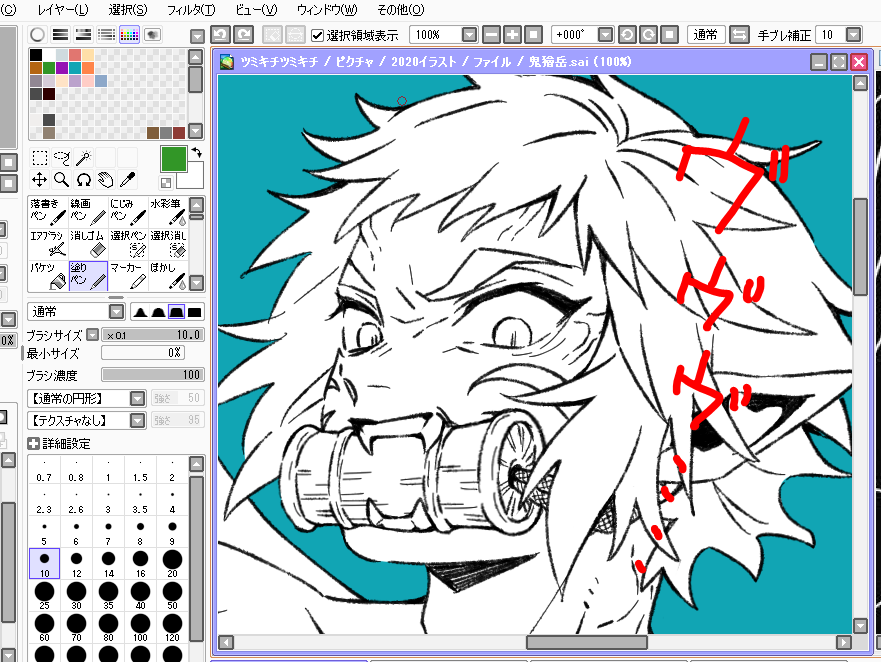Choose the エアブラシ airbrush tool
The width and height of the screenshot is (881, 662).
(x=48, y=243)
